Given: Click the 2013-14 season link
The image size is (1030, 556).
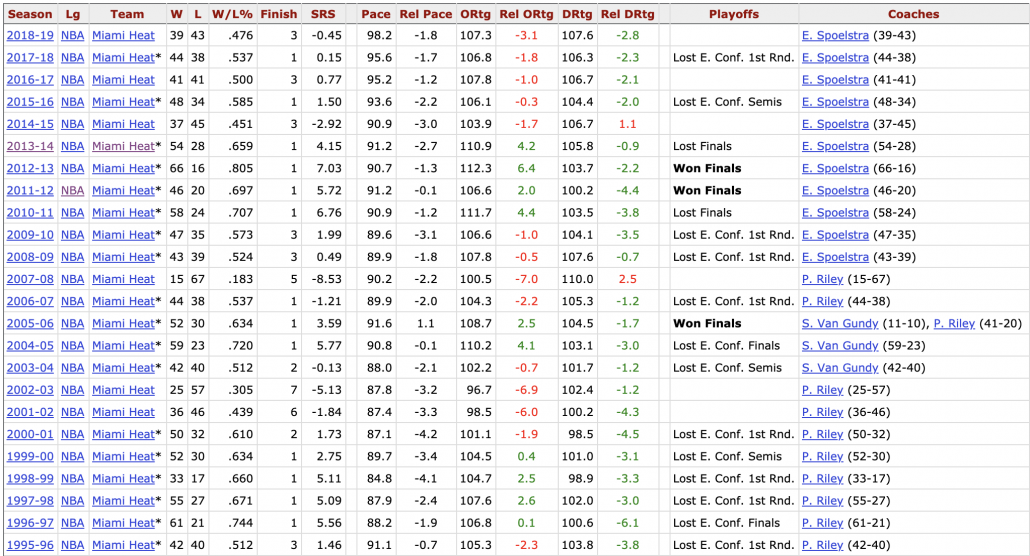Looking at the screenshot, I should pyautogui.click(x=30, y=146).
